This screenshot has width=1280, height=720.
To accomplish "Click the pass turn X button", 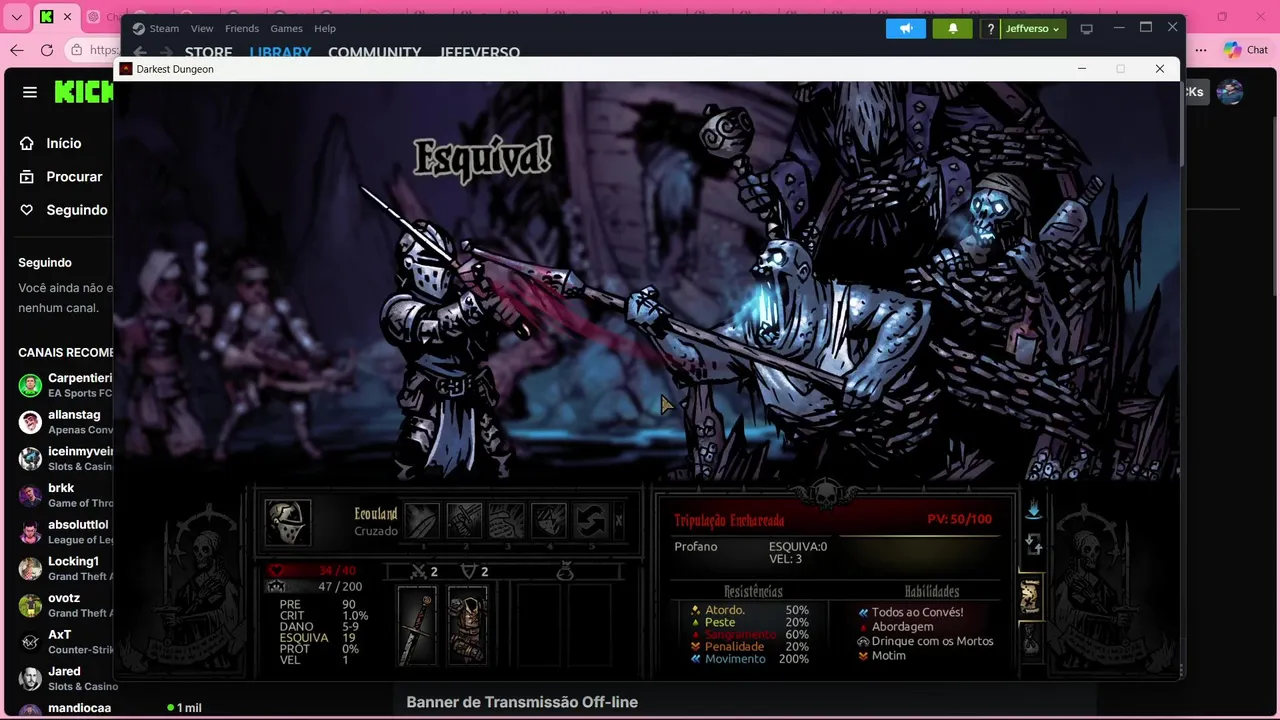I will pyautogui.click(x=618, y=520).
